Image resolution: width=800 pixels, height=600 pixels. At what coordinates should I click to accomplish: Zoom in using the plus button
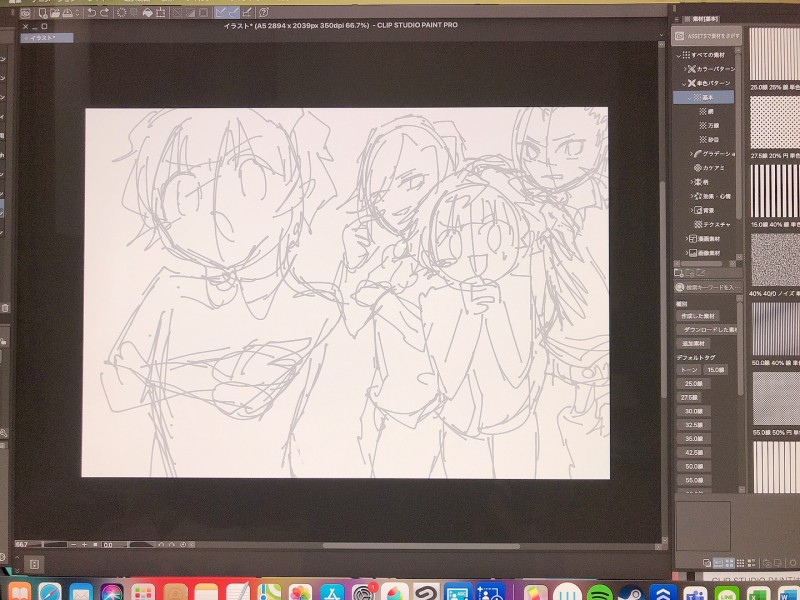click(x=85, y=545)
